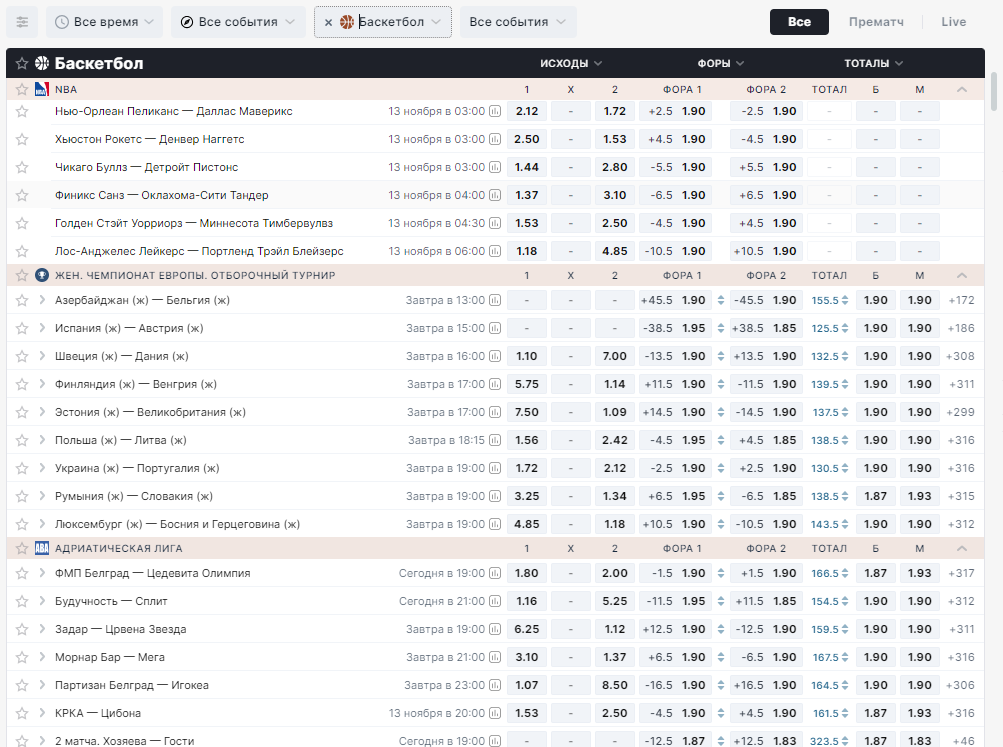Viewport: 1003px width, 747px height.
Task: Favorite the Жен. Чемпионат Европы league star
Action: coord(22,276)
